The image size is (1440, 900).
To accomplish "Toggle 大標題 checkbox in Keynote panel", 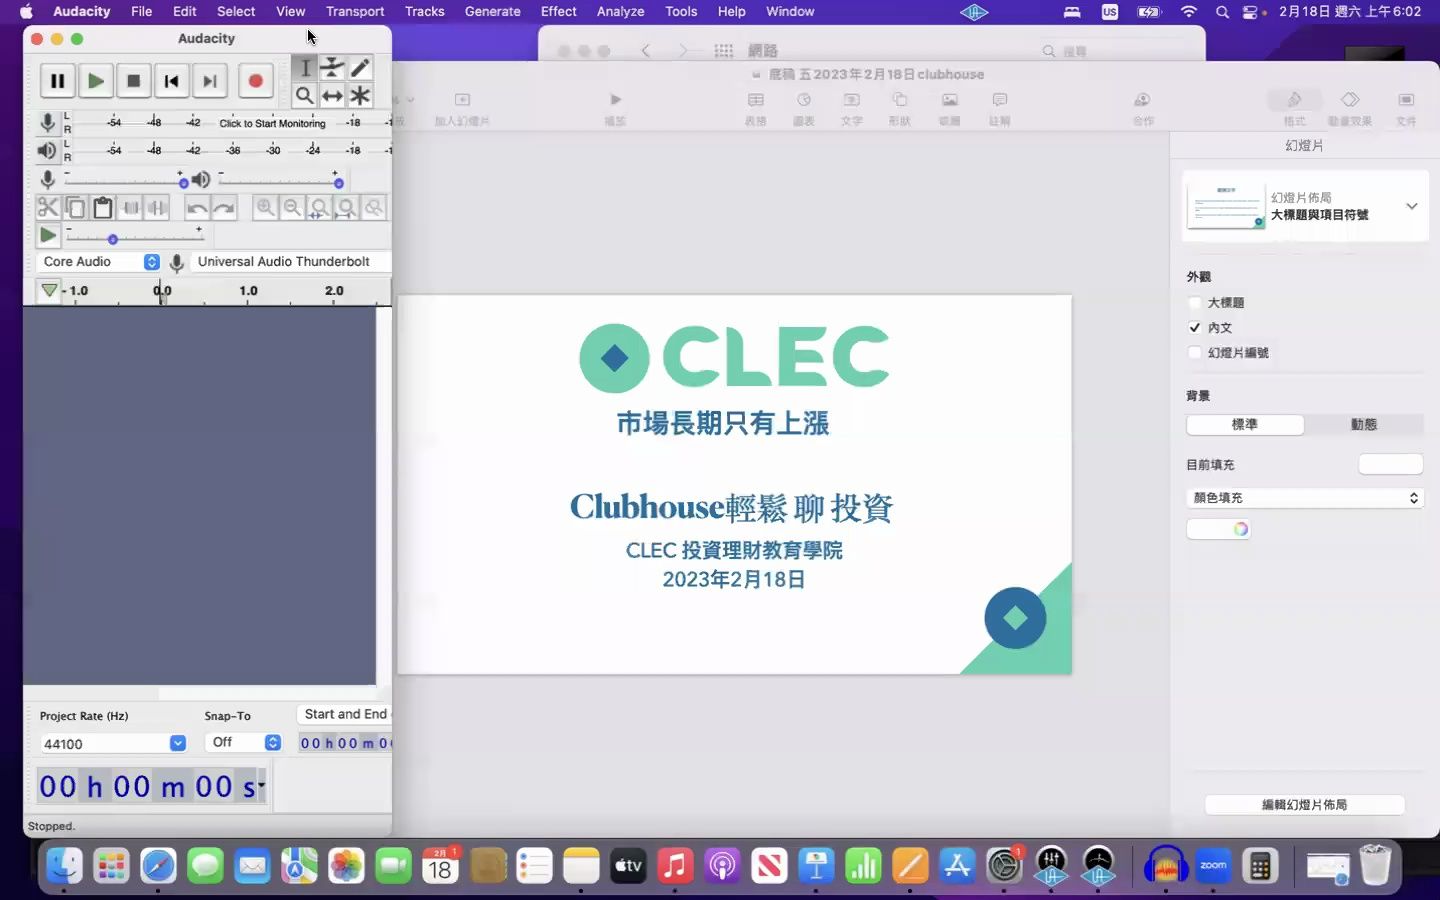I will pos(1194,302).
